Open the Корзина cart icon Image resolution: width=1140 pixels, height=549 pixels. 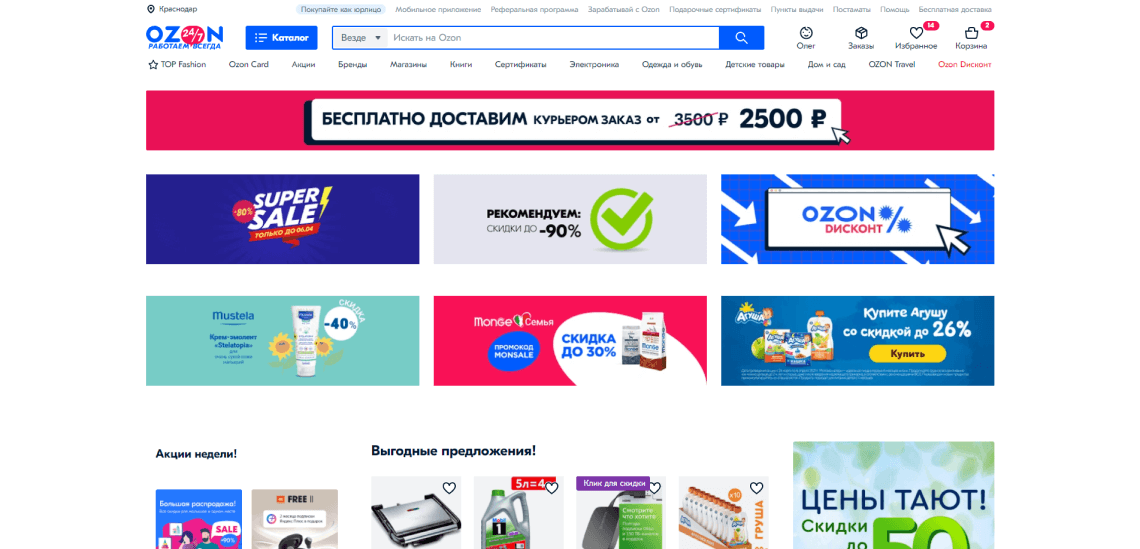pos(971,33)
